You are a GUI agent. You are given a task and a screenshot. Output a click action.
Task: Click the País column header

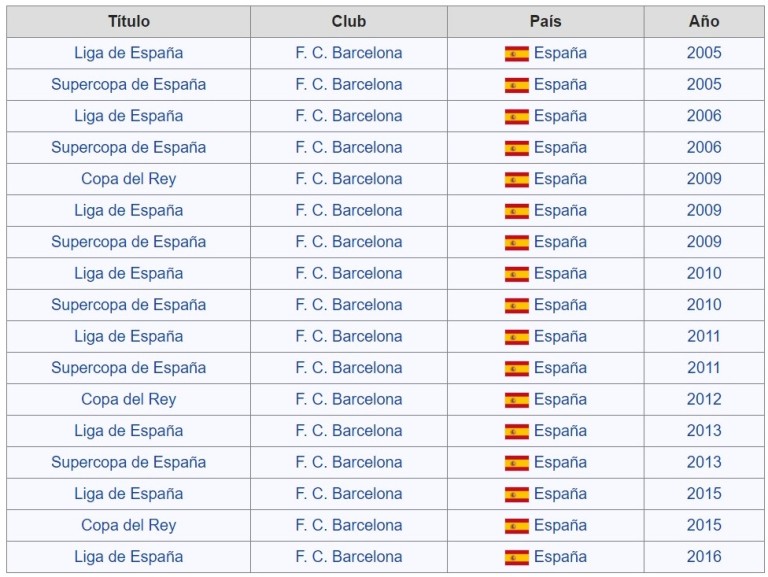pos(546,22)
